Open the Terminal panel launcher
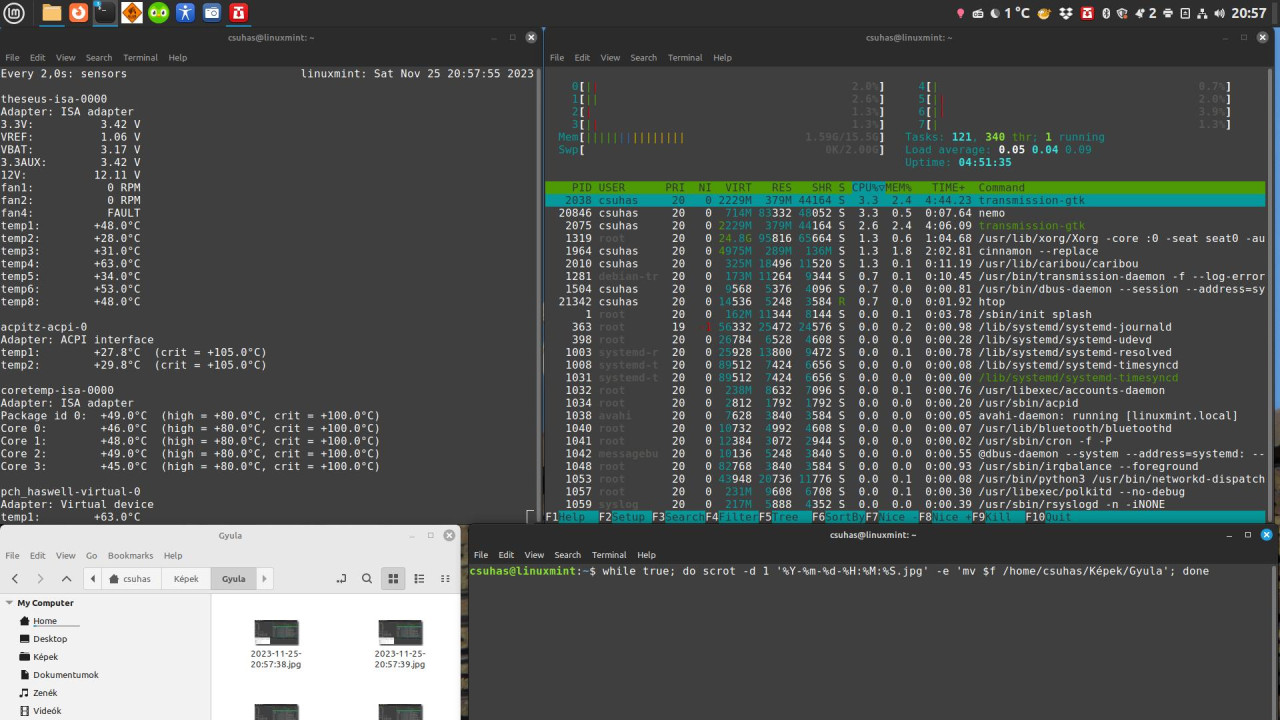 click(105, 13)
